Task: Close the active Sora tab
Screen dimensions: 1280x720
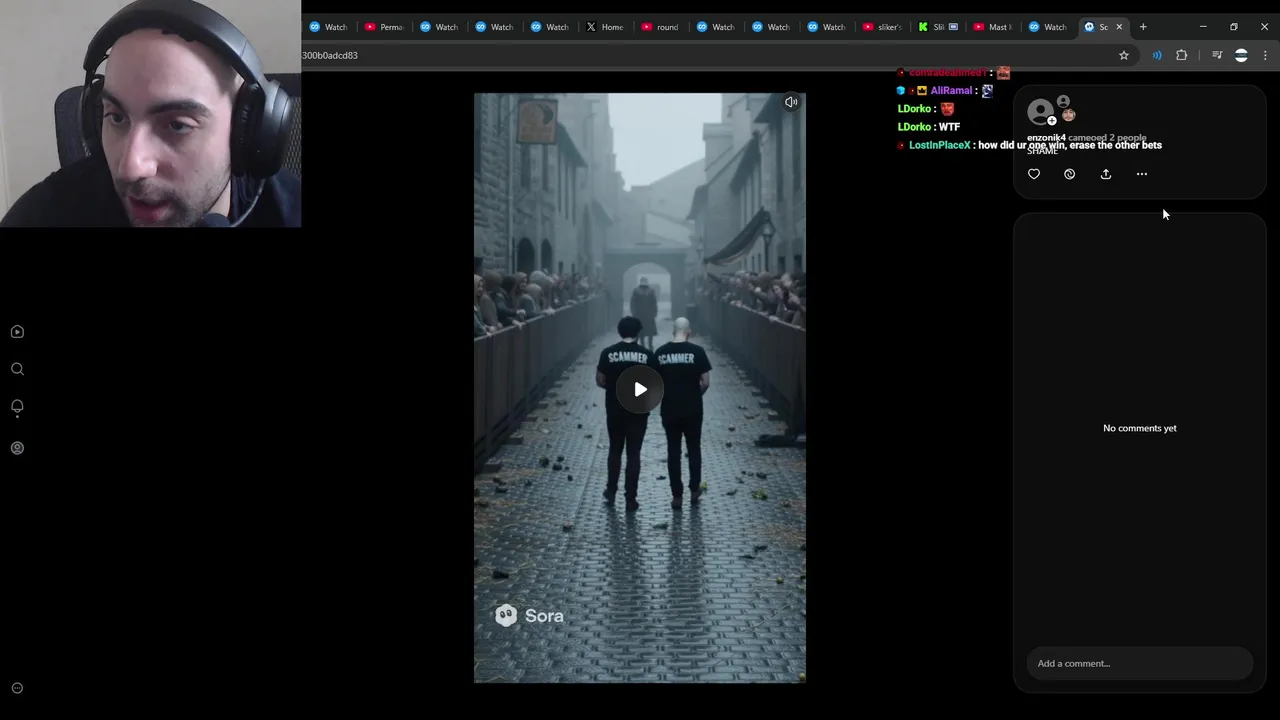Action: [x=1119, y=27]
